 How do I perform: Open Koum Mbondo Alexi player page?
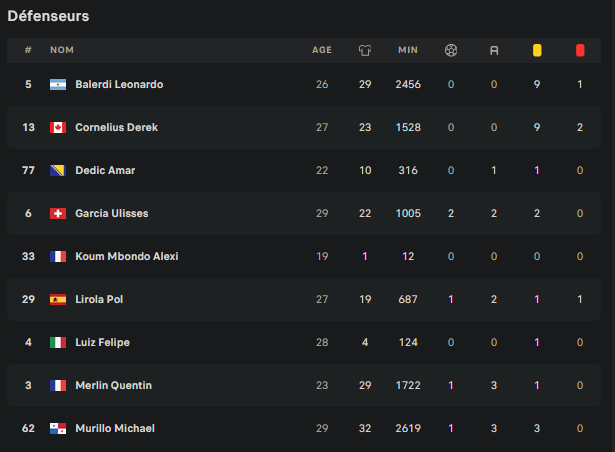127,256
